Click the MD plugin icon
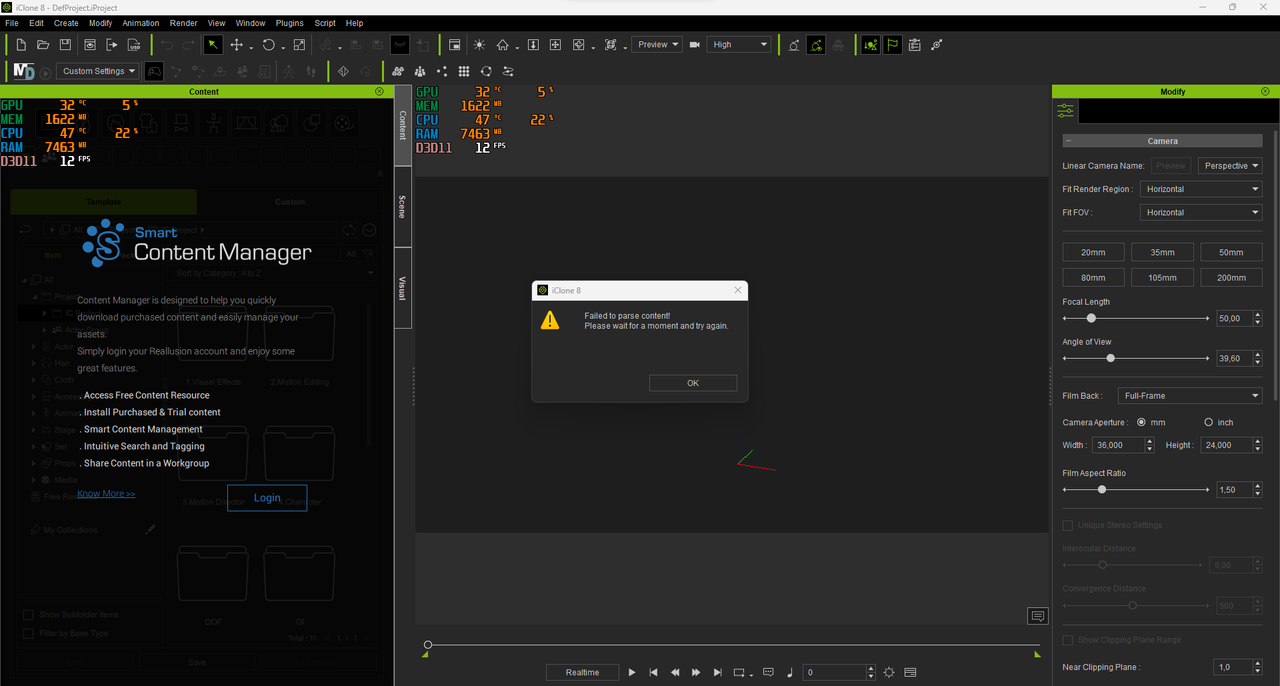This screenshot has width=1280, height=686. [x=23, y=71]
